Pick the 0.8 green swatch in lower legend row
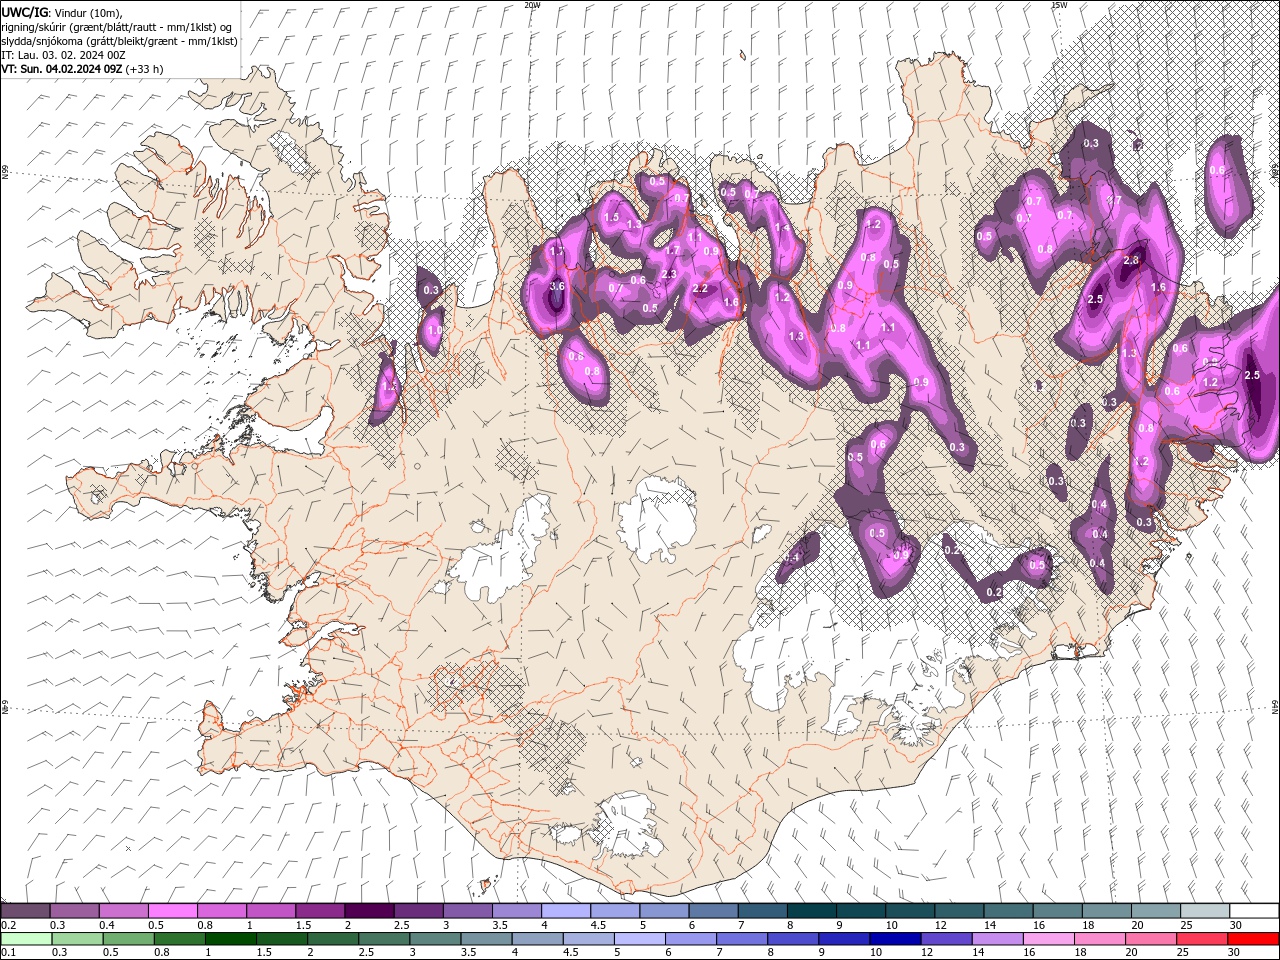 tap(180, 939)
